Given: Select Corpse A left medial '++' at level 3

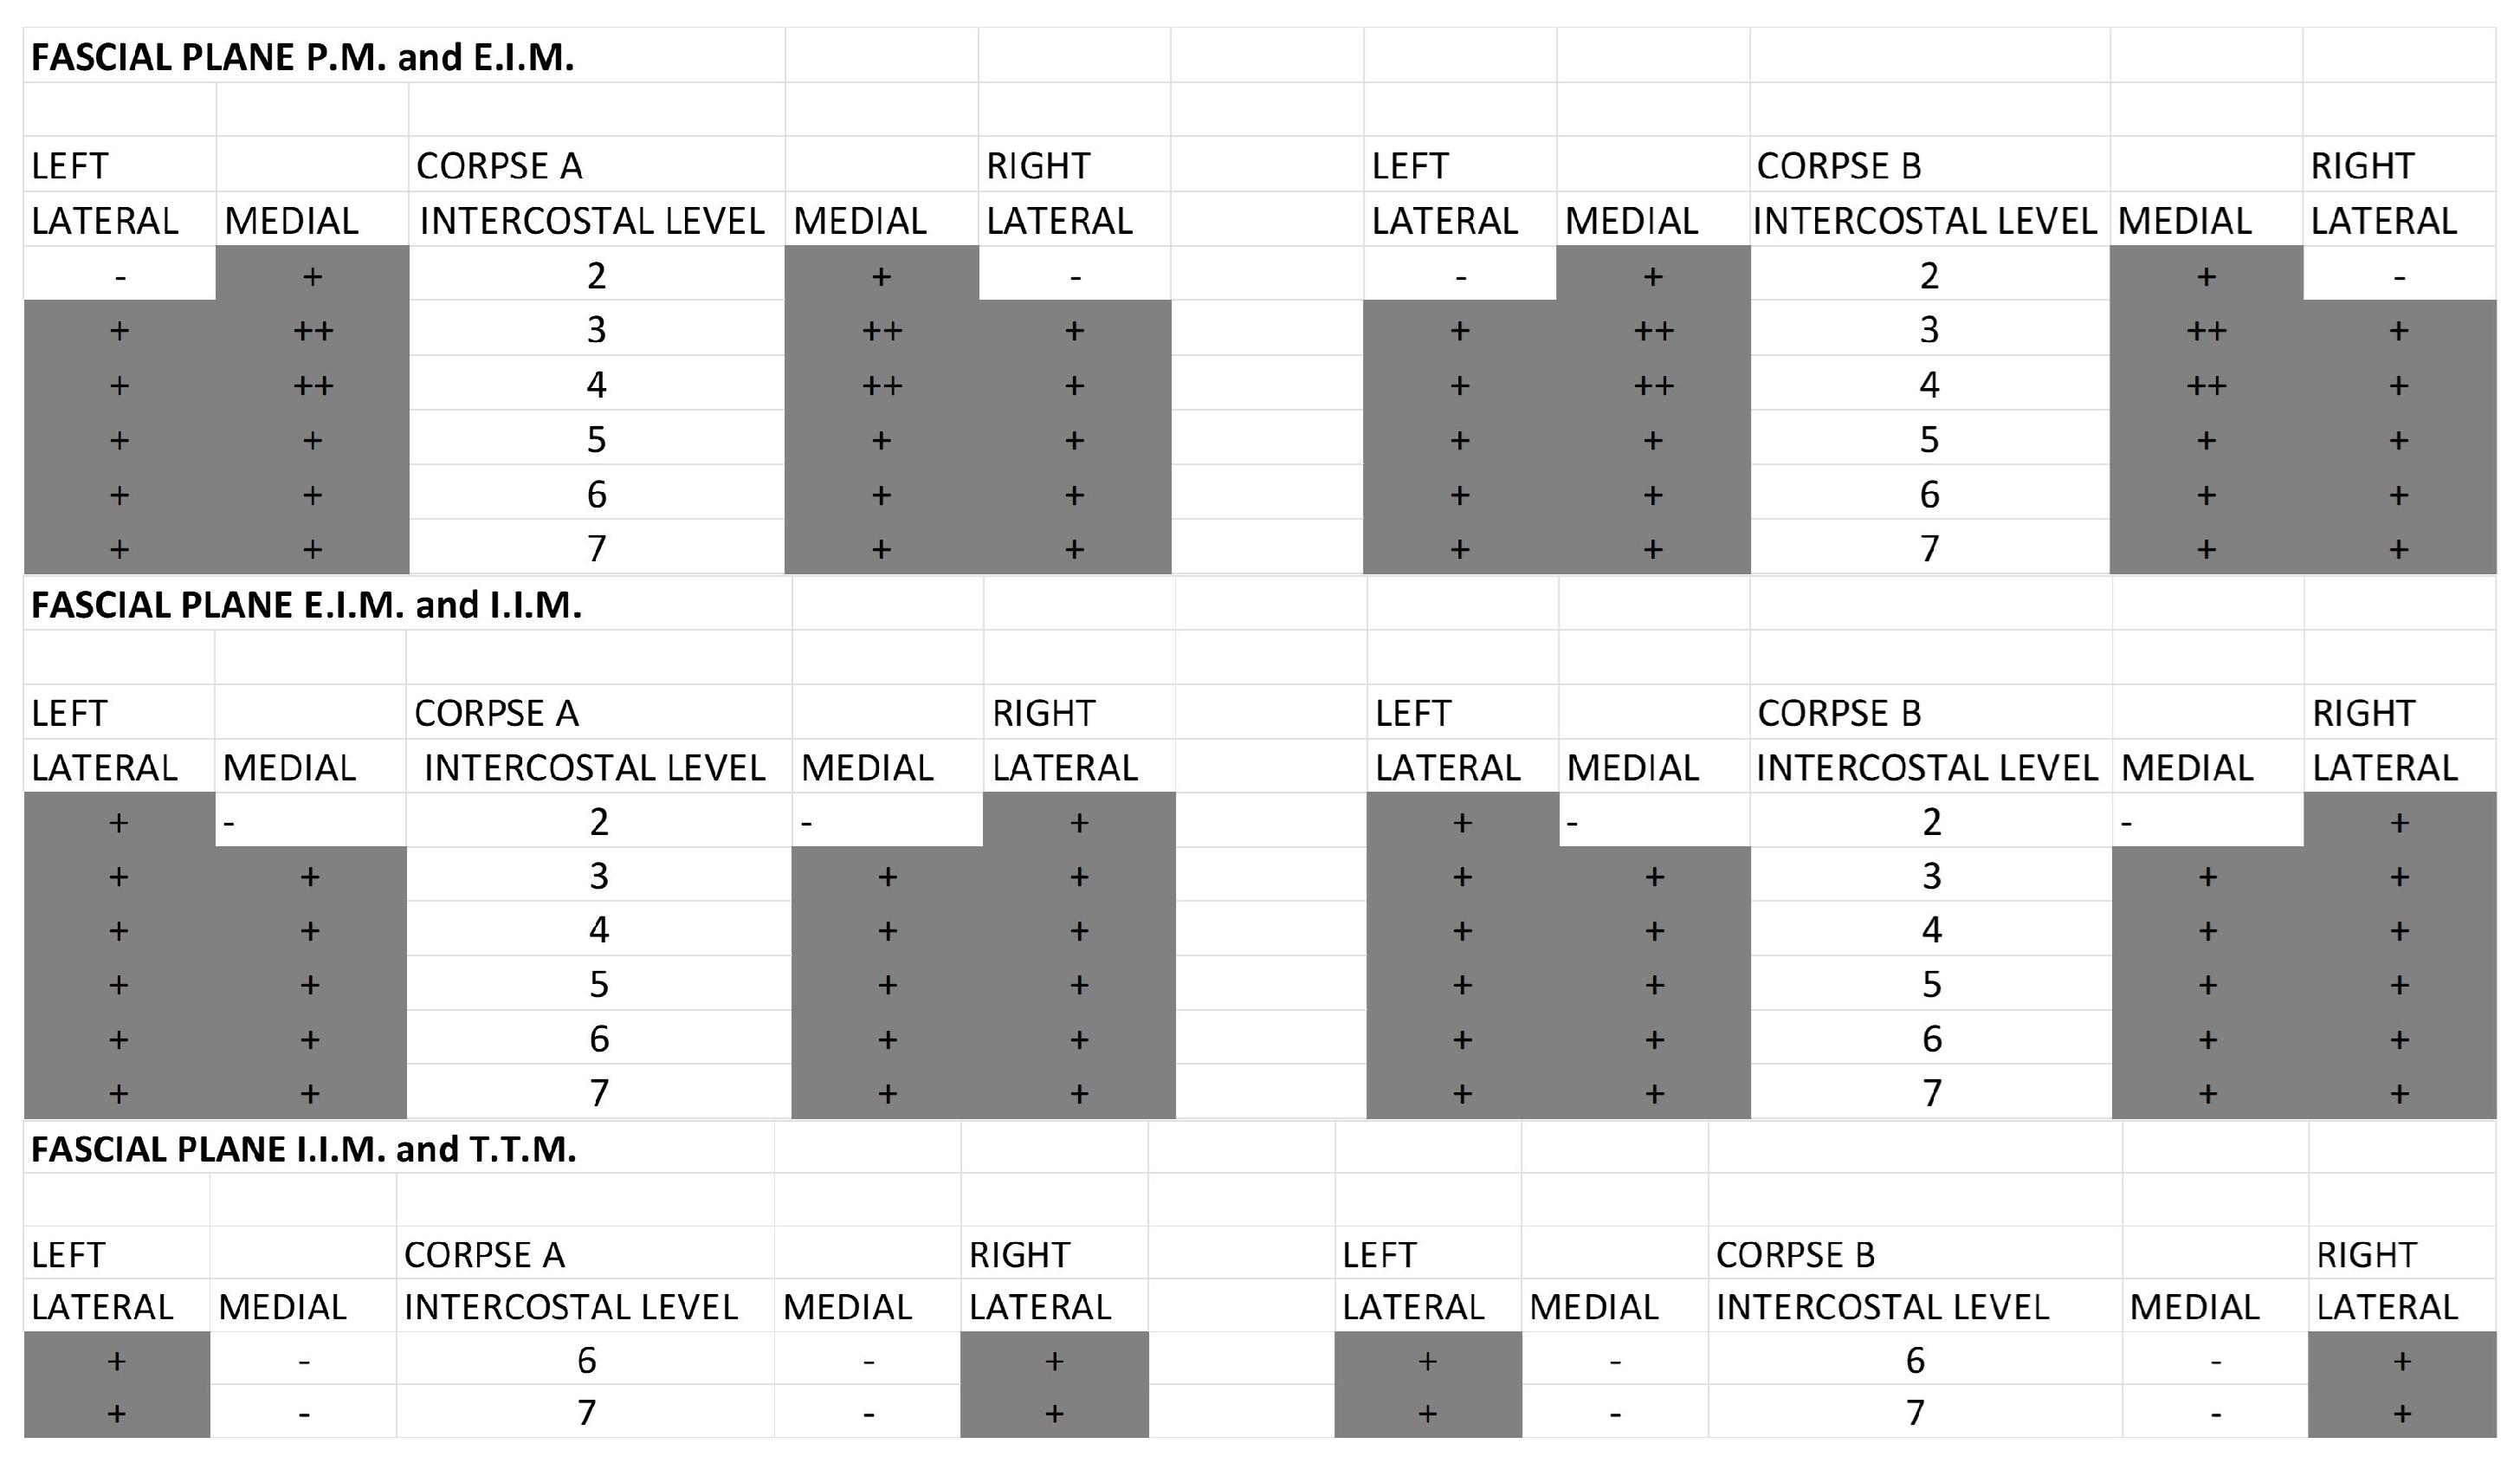Looking at the screenshot, I should pyautogui.click(x=312, y=330).
